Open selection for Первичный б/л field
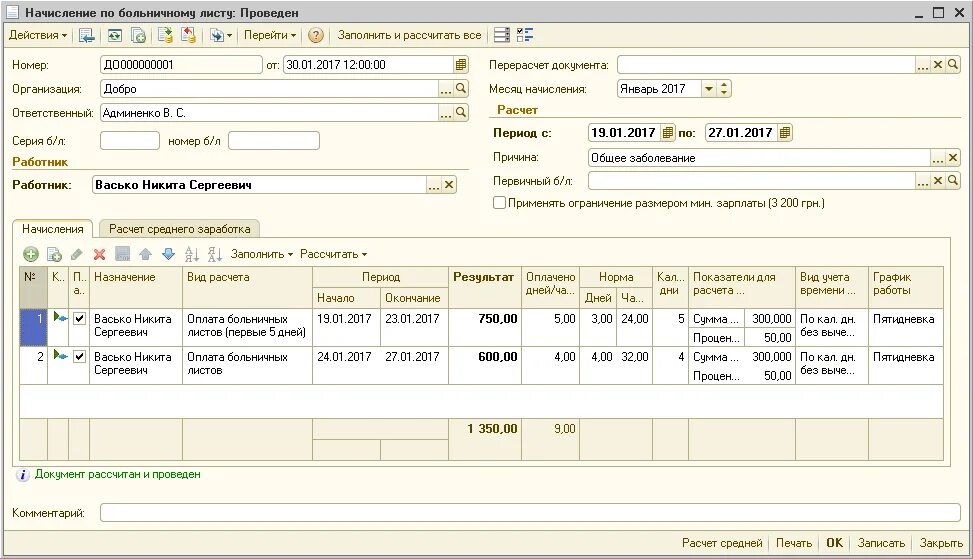The image size is (973, 559). pos(923,181)
